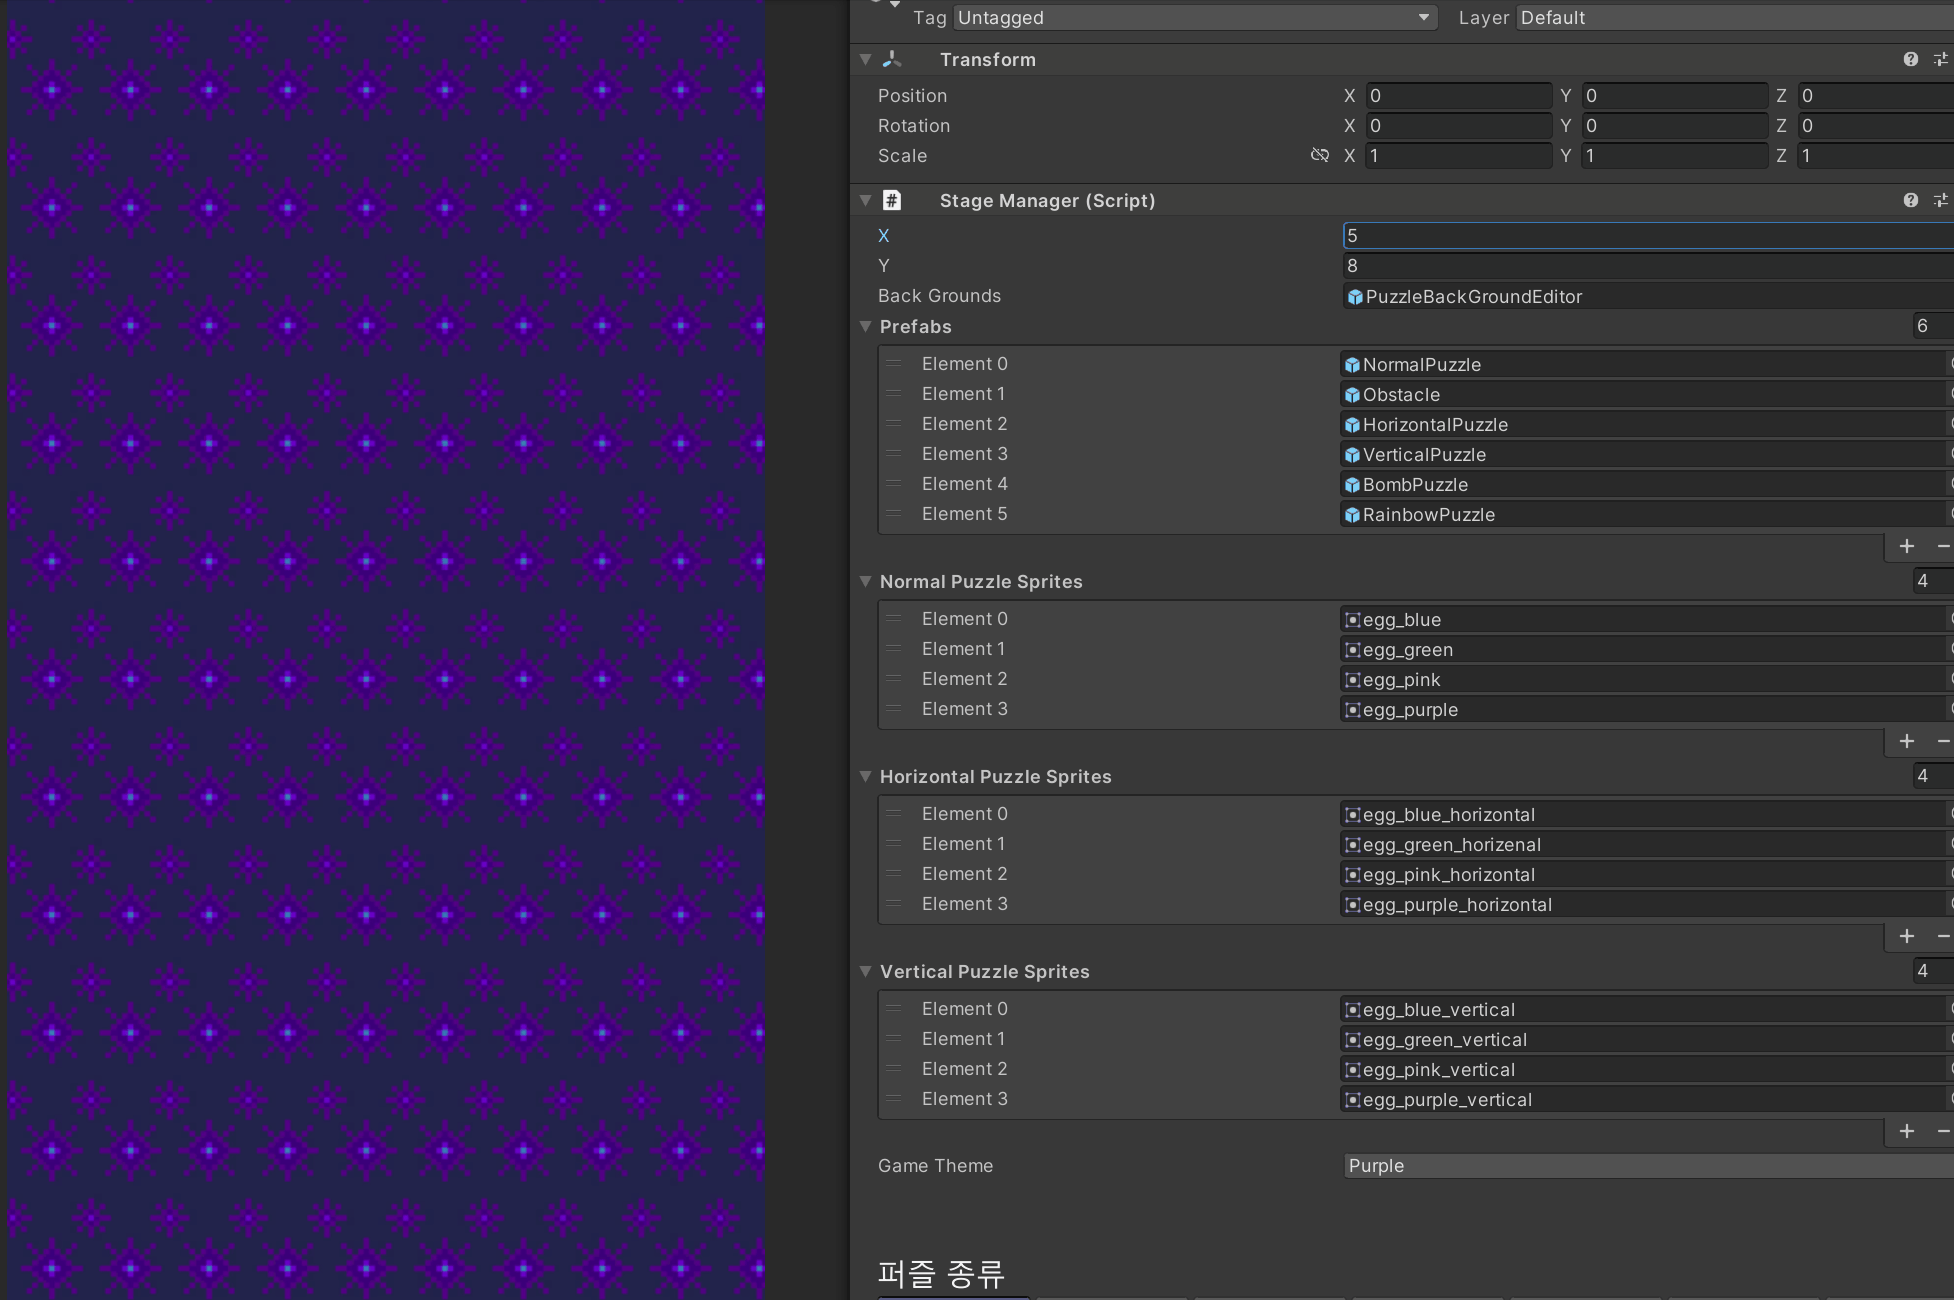Viewport: 1954px width, 1300px height.
Task: Collapse the Transform component foldout
Action: [866, 60]
